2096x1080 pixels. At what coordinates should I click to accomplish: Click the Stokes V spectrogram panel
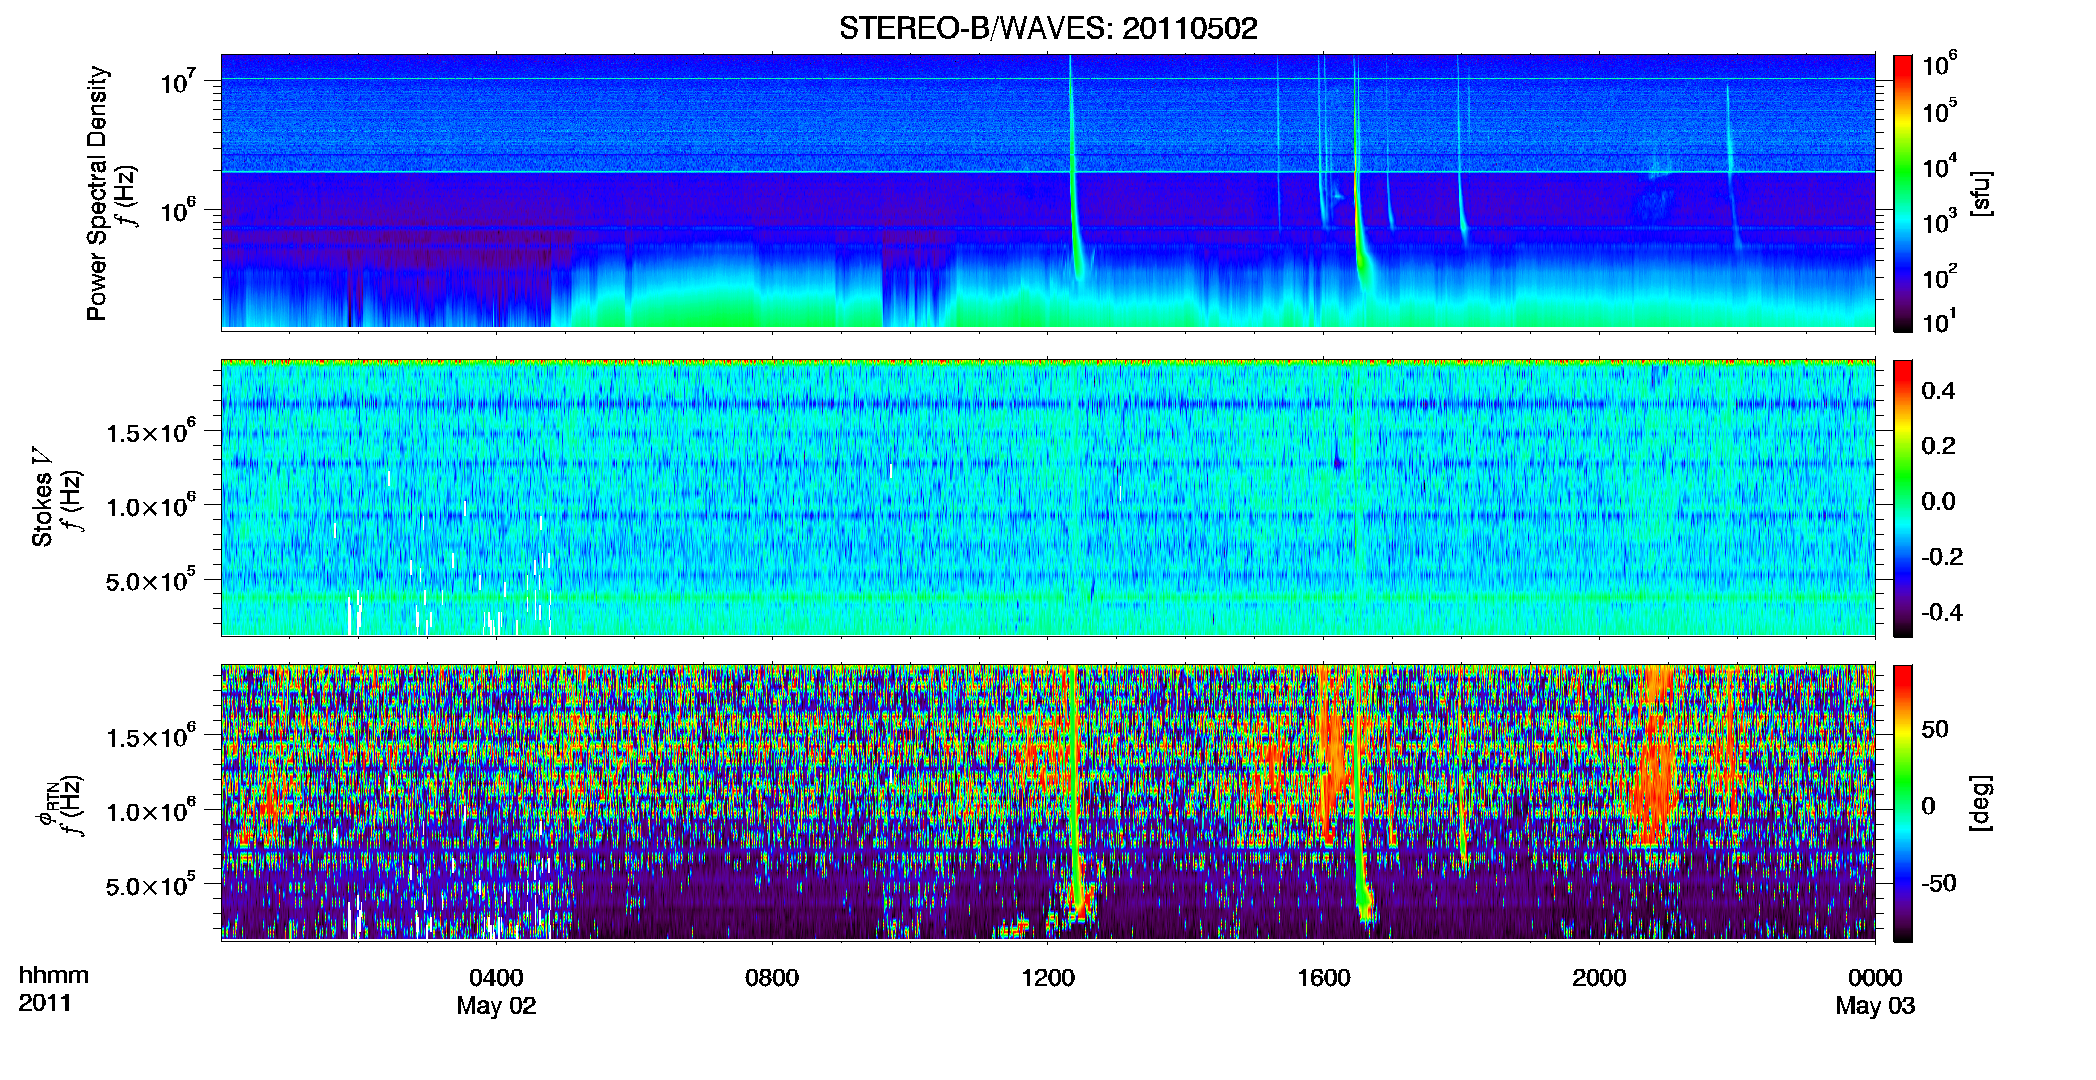[x=1048, y=498]
